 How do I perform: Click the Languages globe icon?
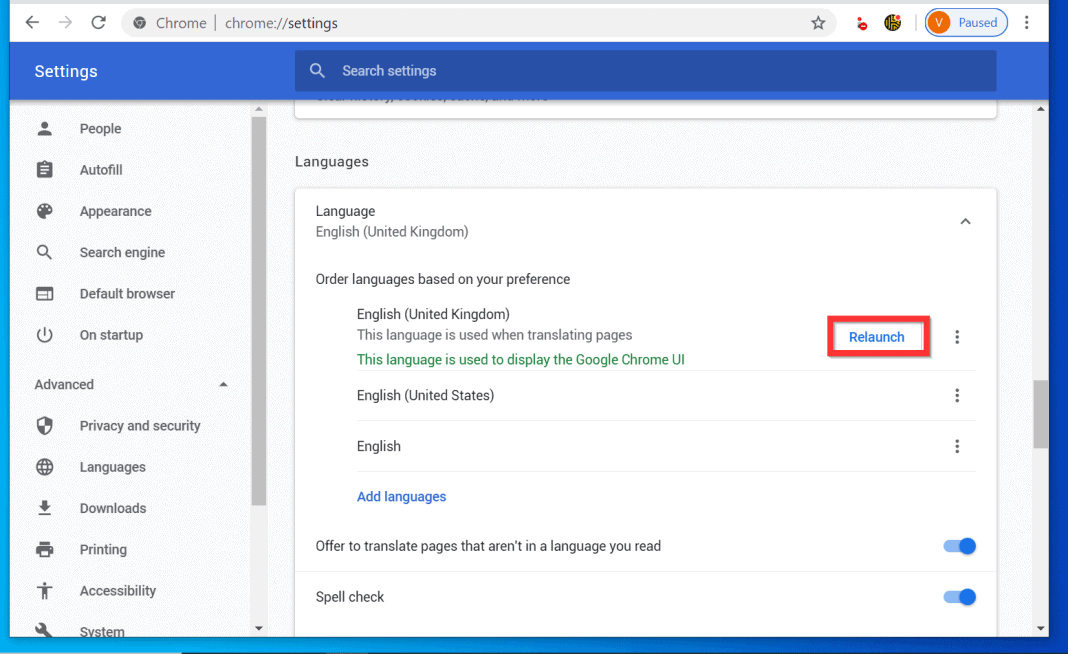[44, 467]
